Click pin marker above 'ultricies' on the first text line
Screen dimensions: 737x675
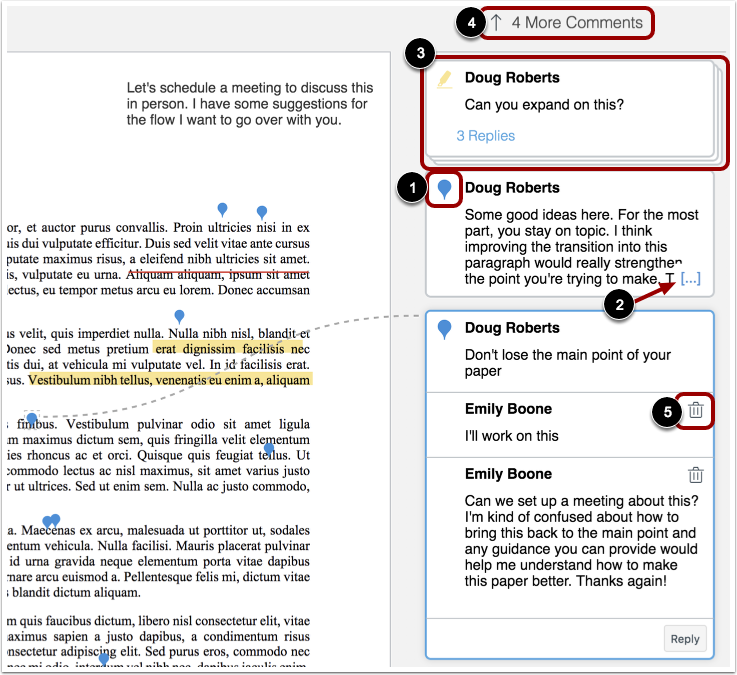coord(222,210)
